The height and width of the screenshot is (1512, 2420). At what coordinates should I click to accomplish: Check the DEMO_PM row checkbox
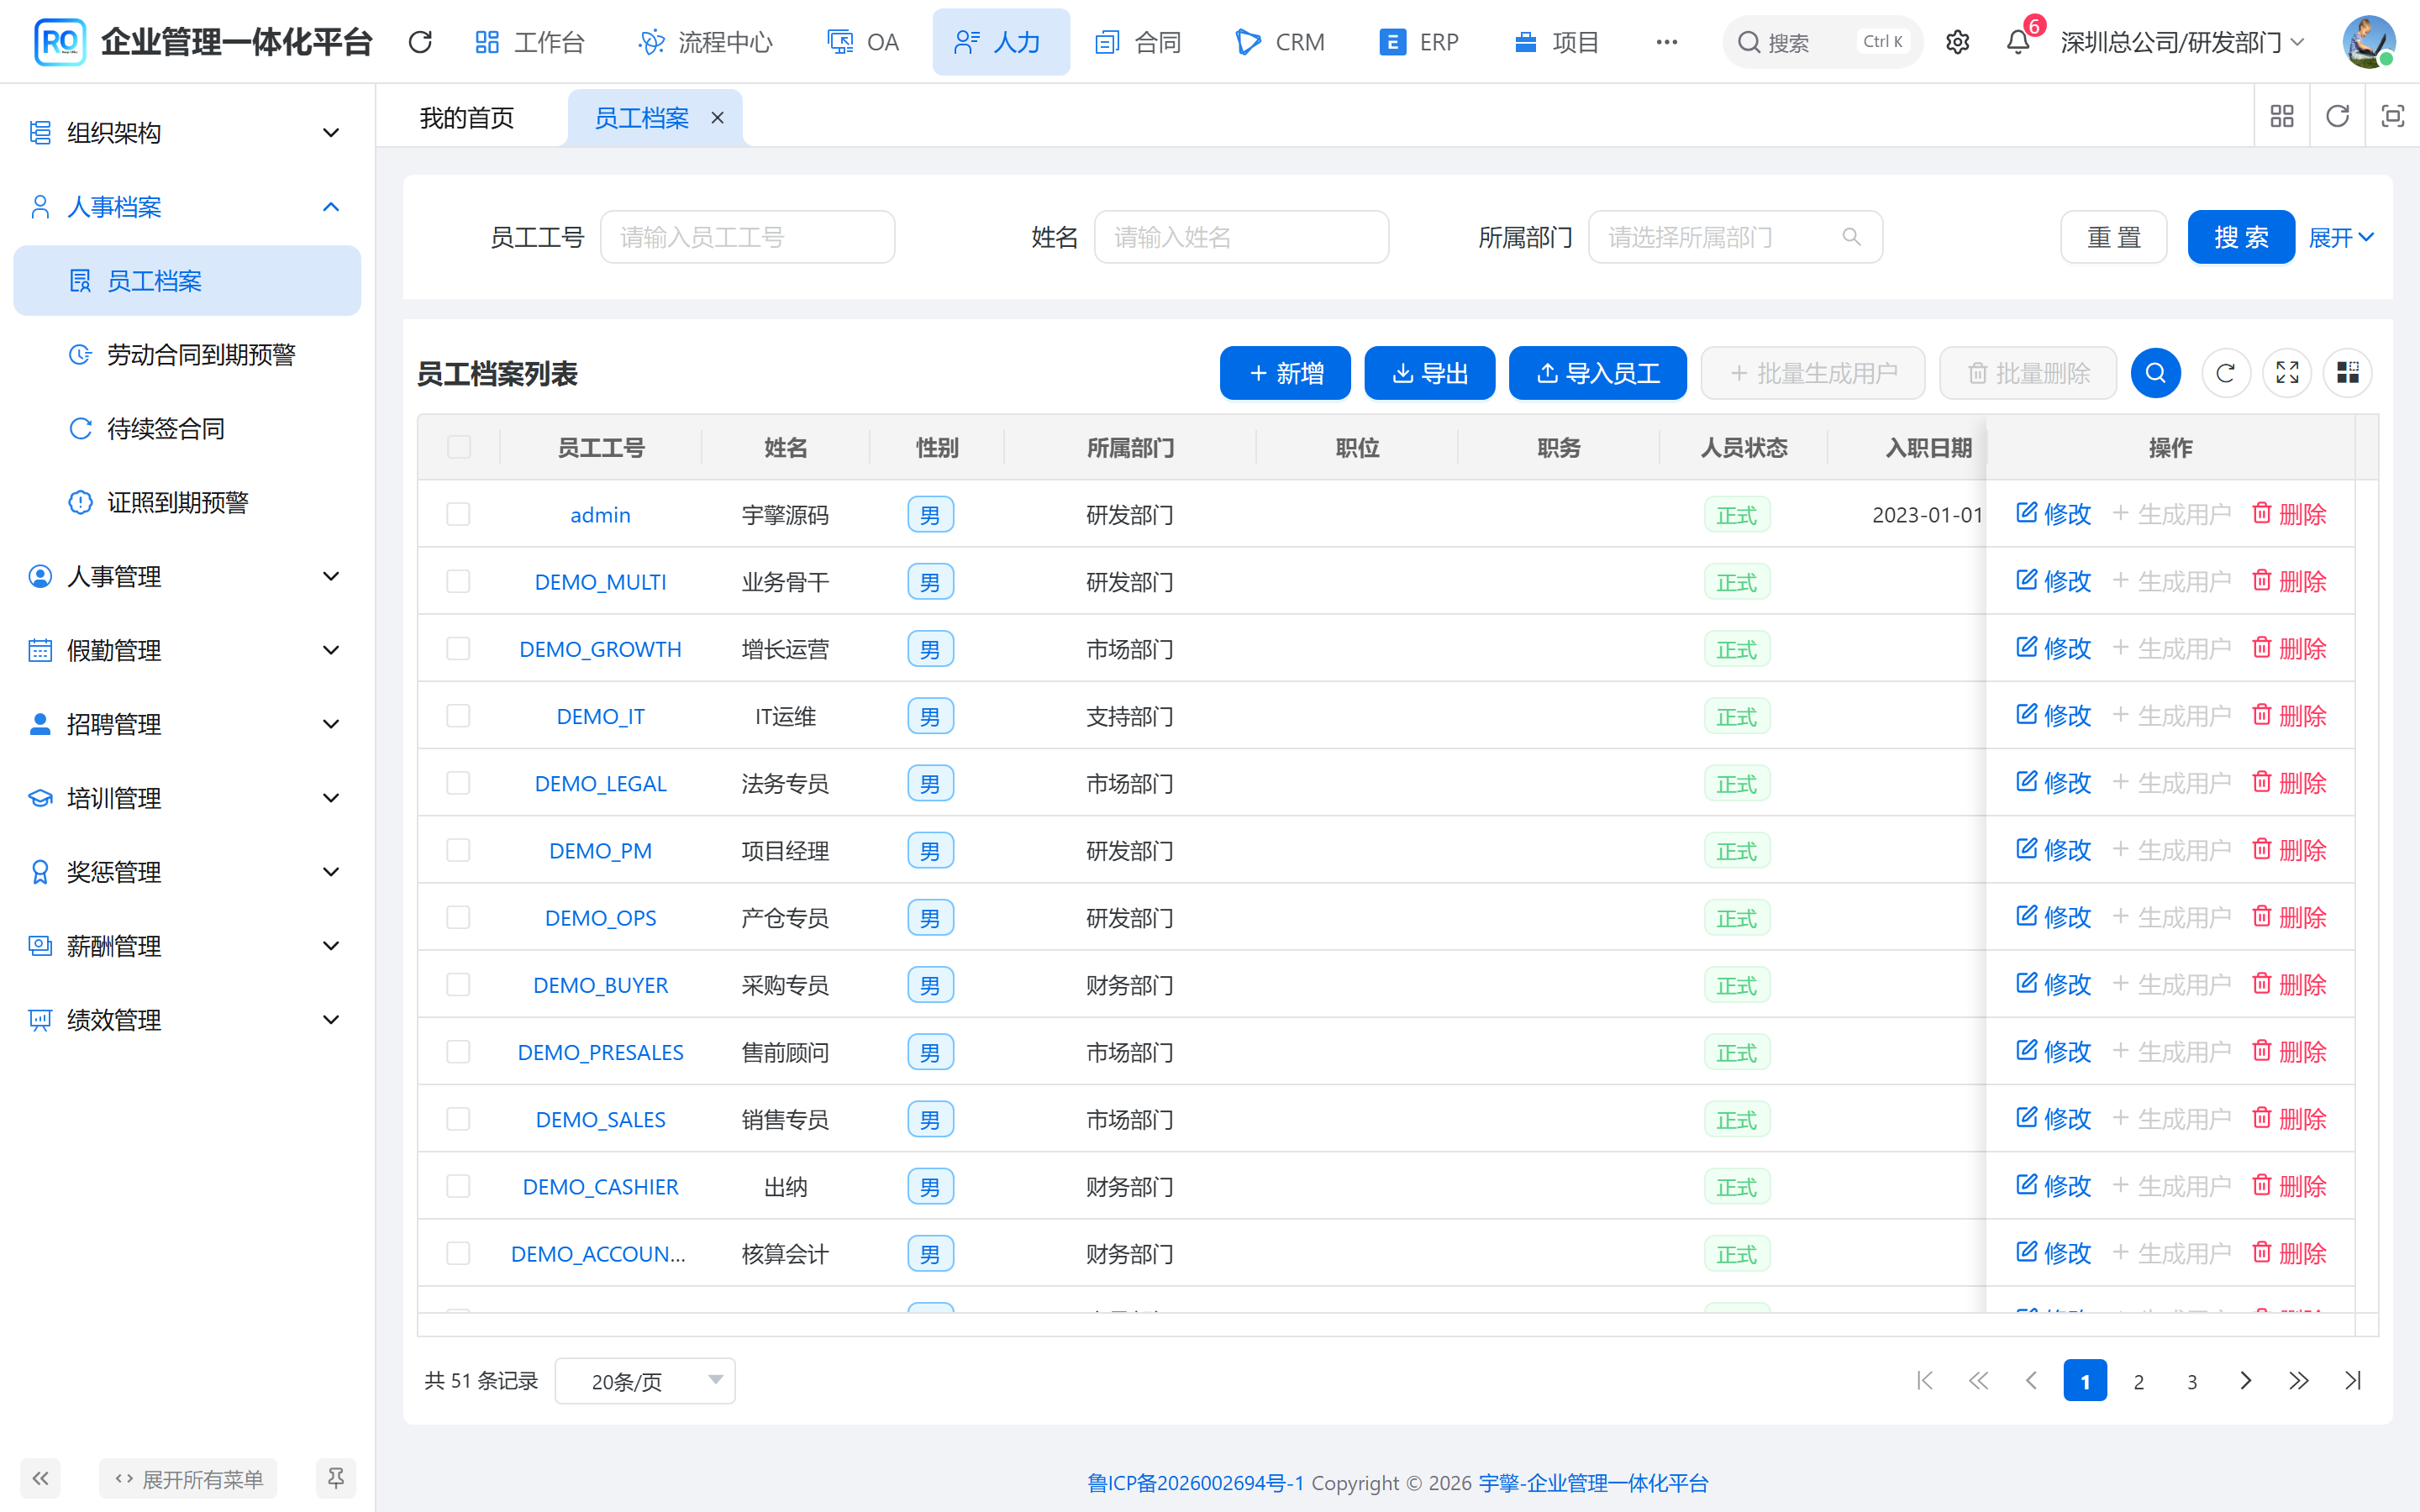[x=459, y=850]
